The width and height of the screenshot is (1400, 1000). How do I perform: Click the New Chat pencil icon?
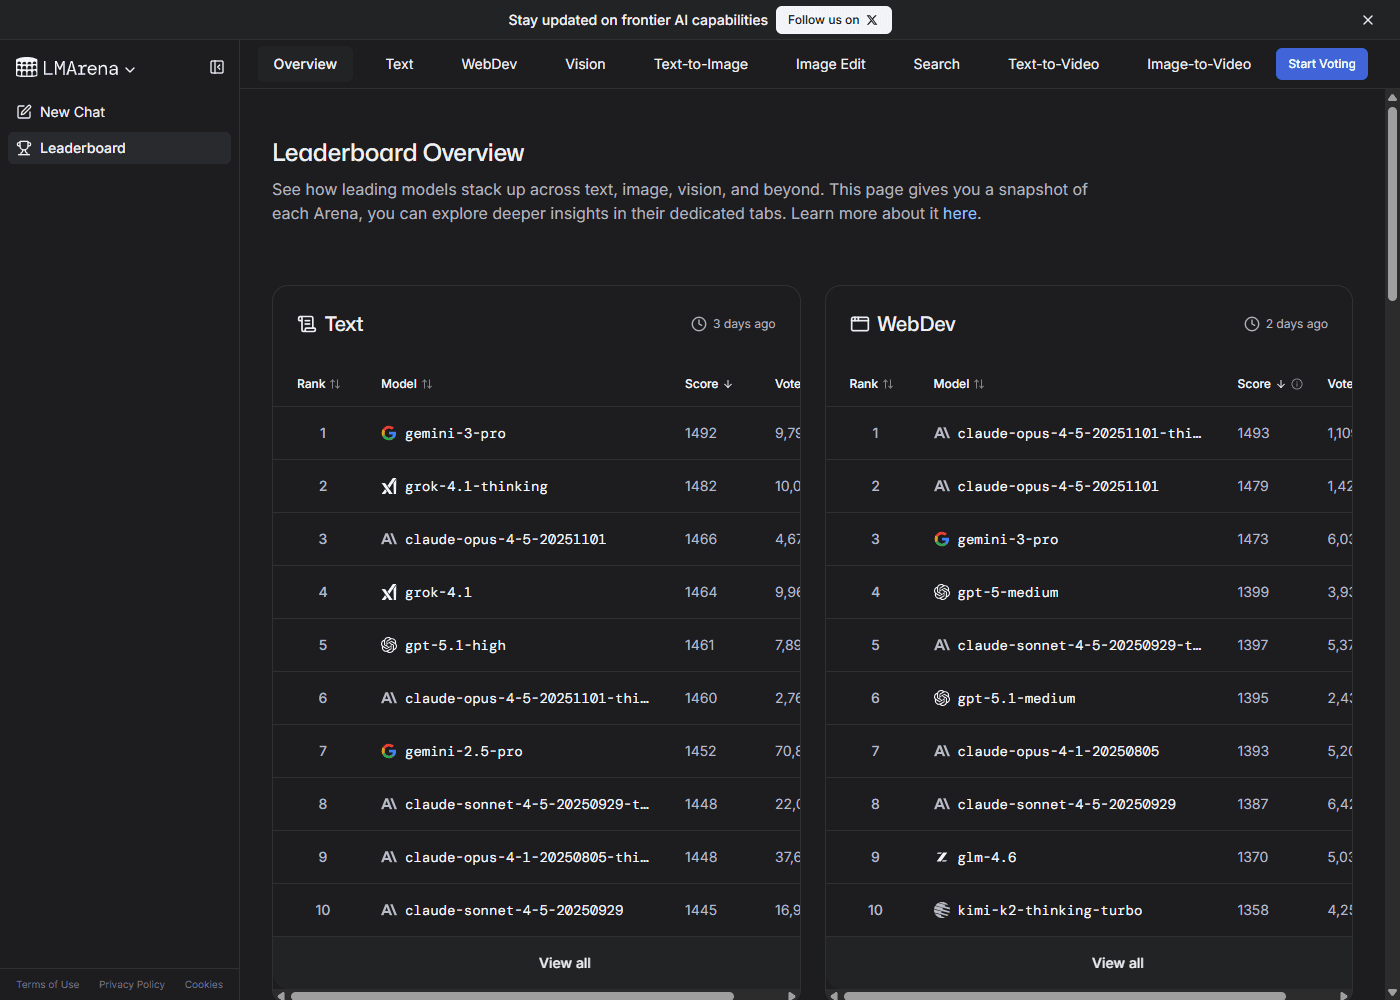click(x=24, y=112)
